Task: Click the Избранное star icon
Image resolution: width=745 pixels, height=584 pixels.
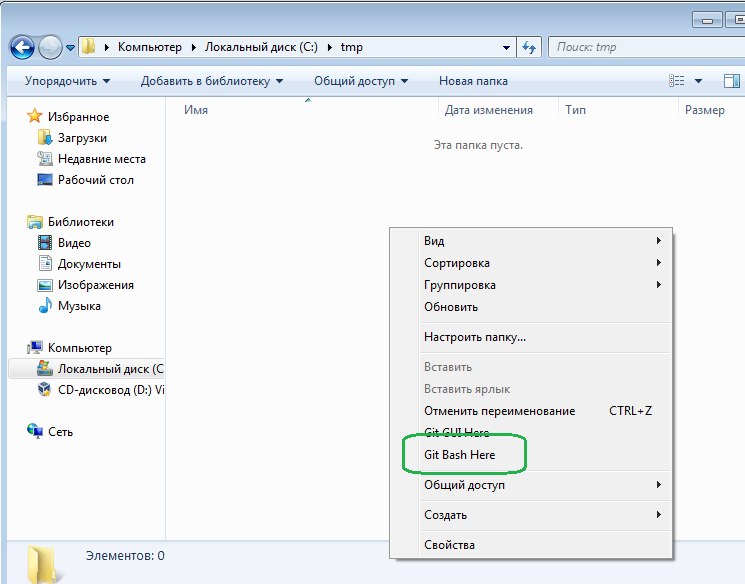Action: [34, 116]
